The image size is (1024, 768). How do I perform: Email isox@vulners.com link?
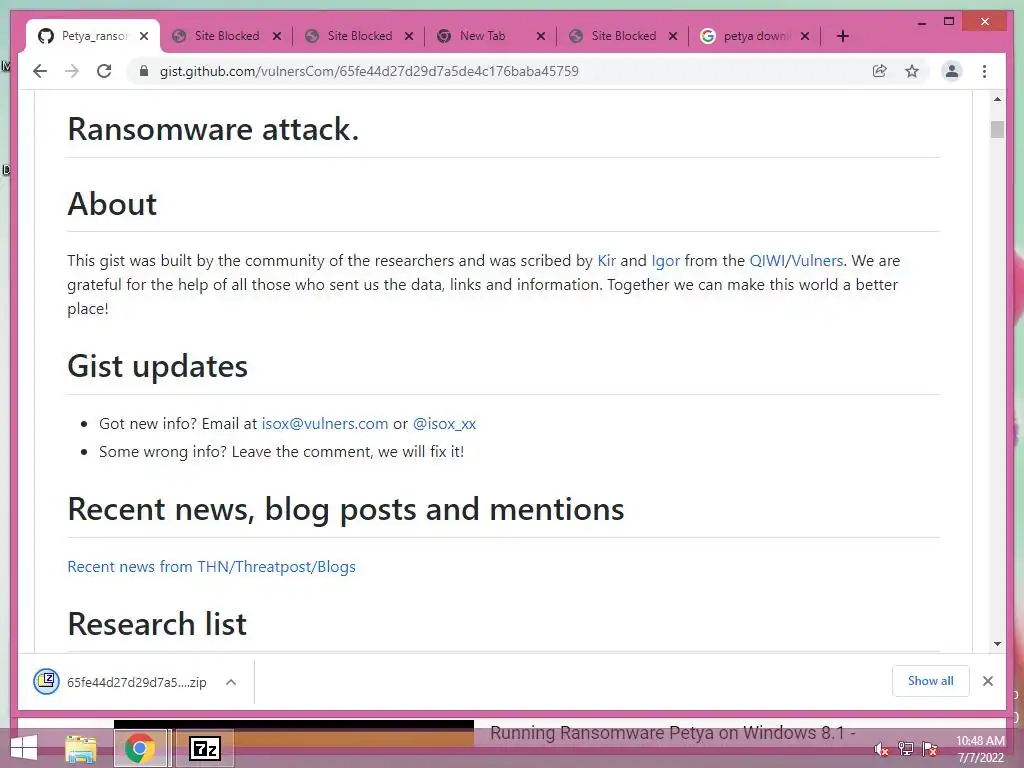325,424
